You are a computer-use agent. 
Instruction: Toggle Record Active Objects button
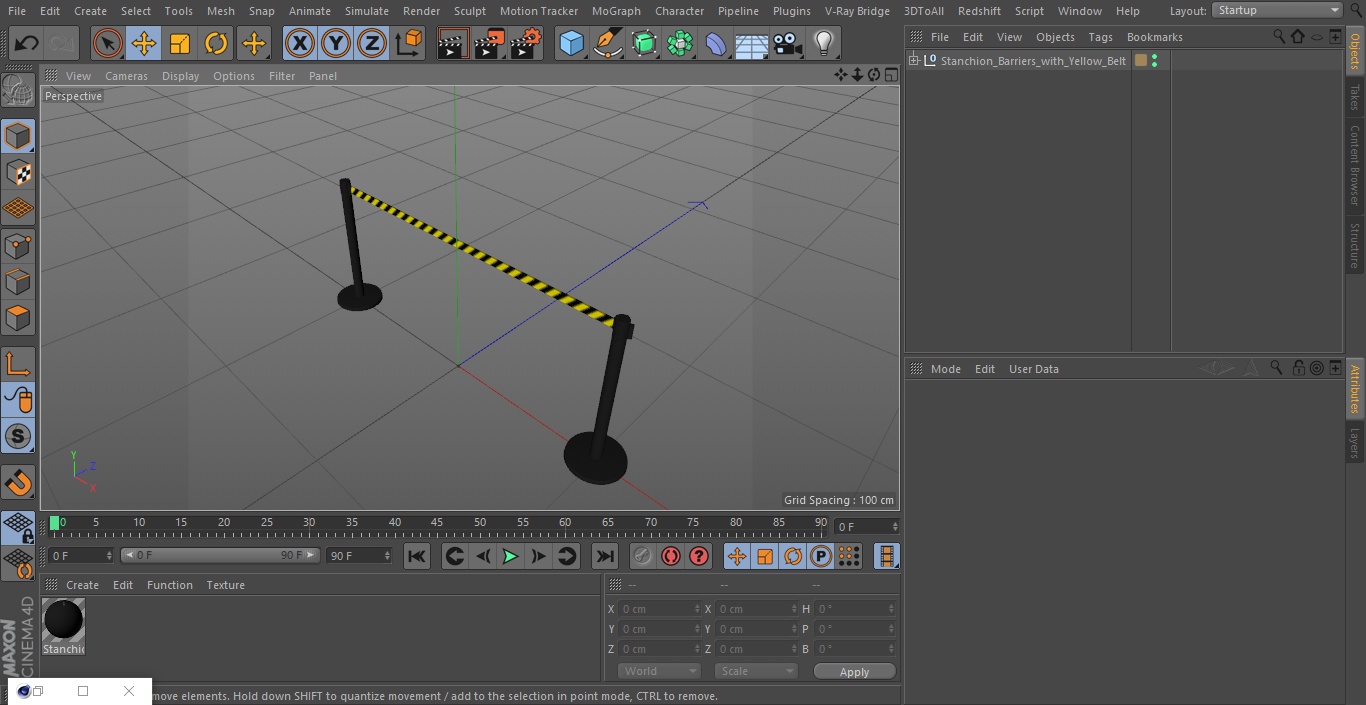point(642,556)
